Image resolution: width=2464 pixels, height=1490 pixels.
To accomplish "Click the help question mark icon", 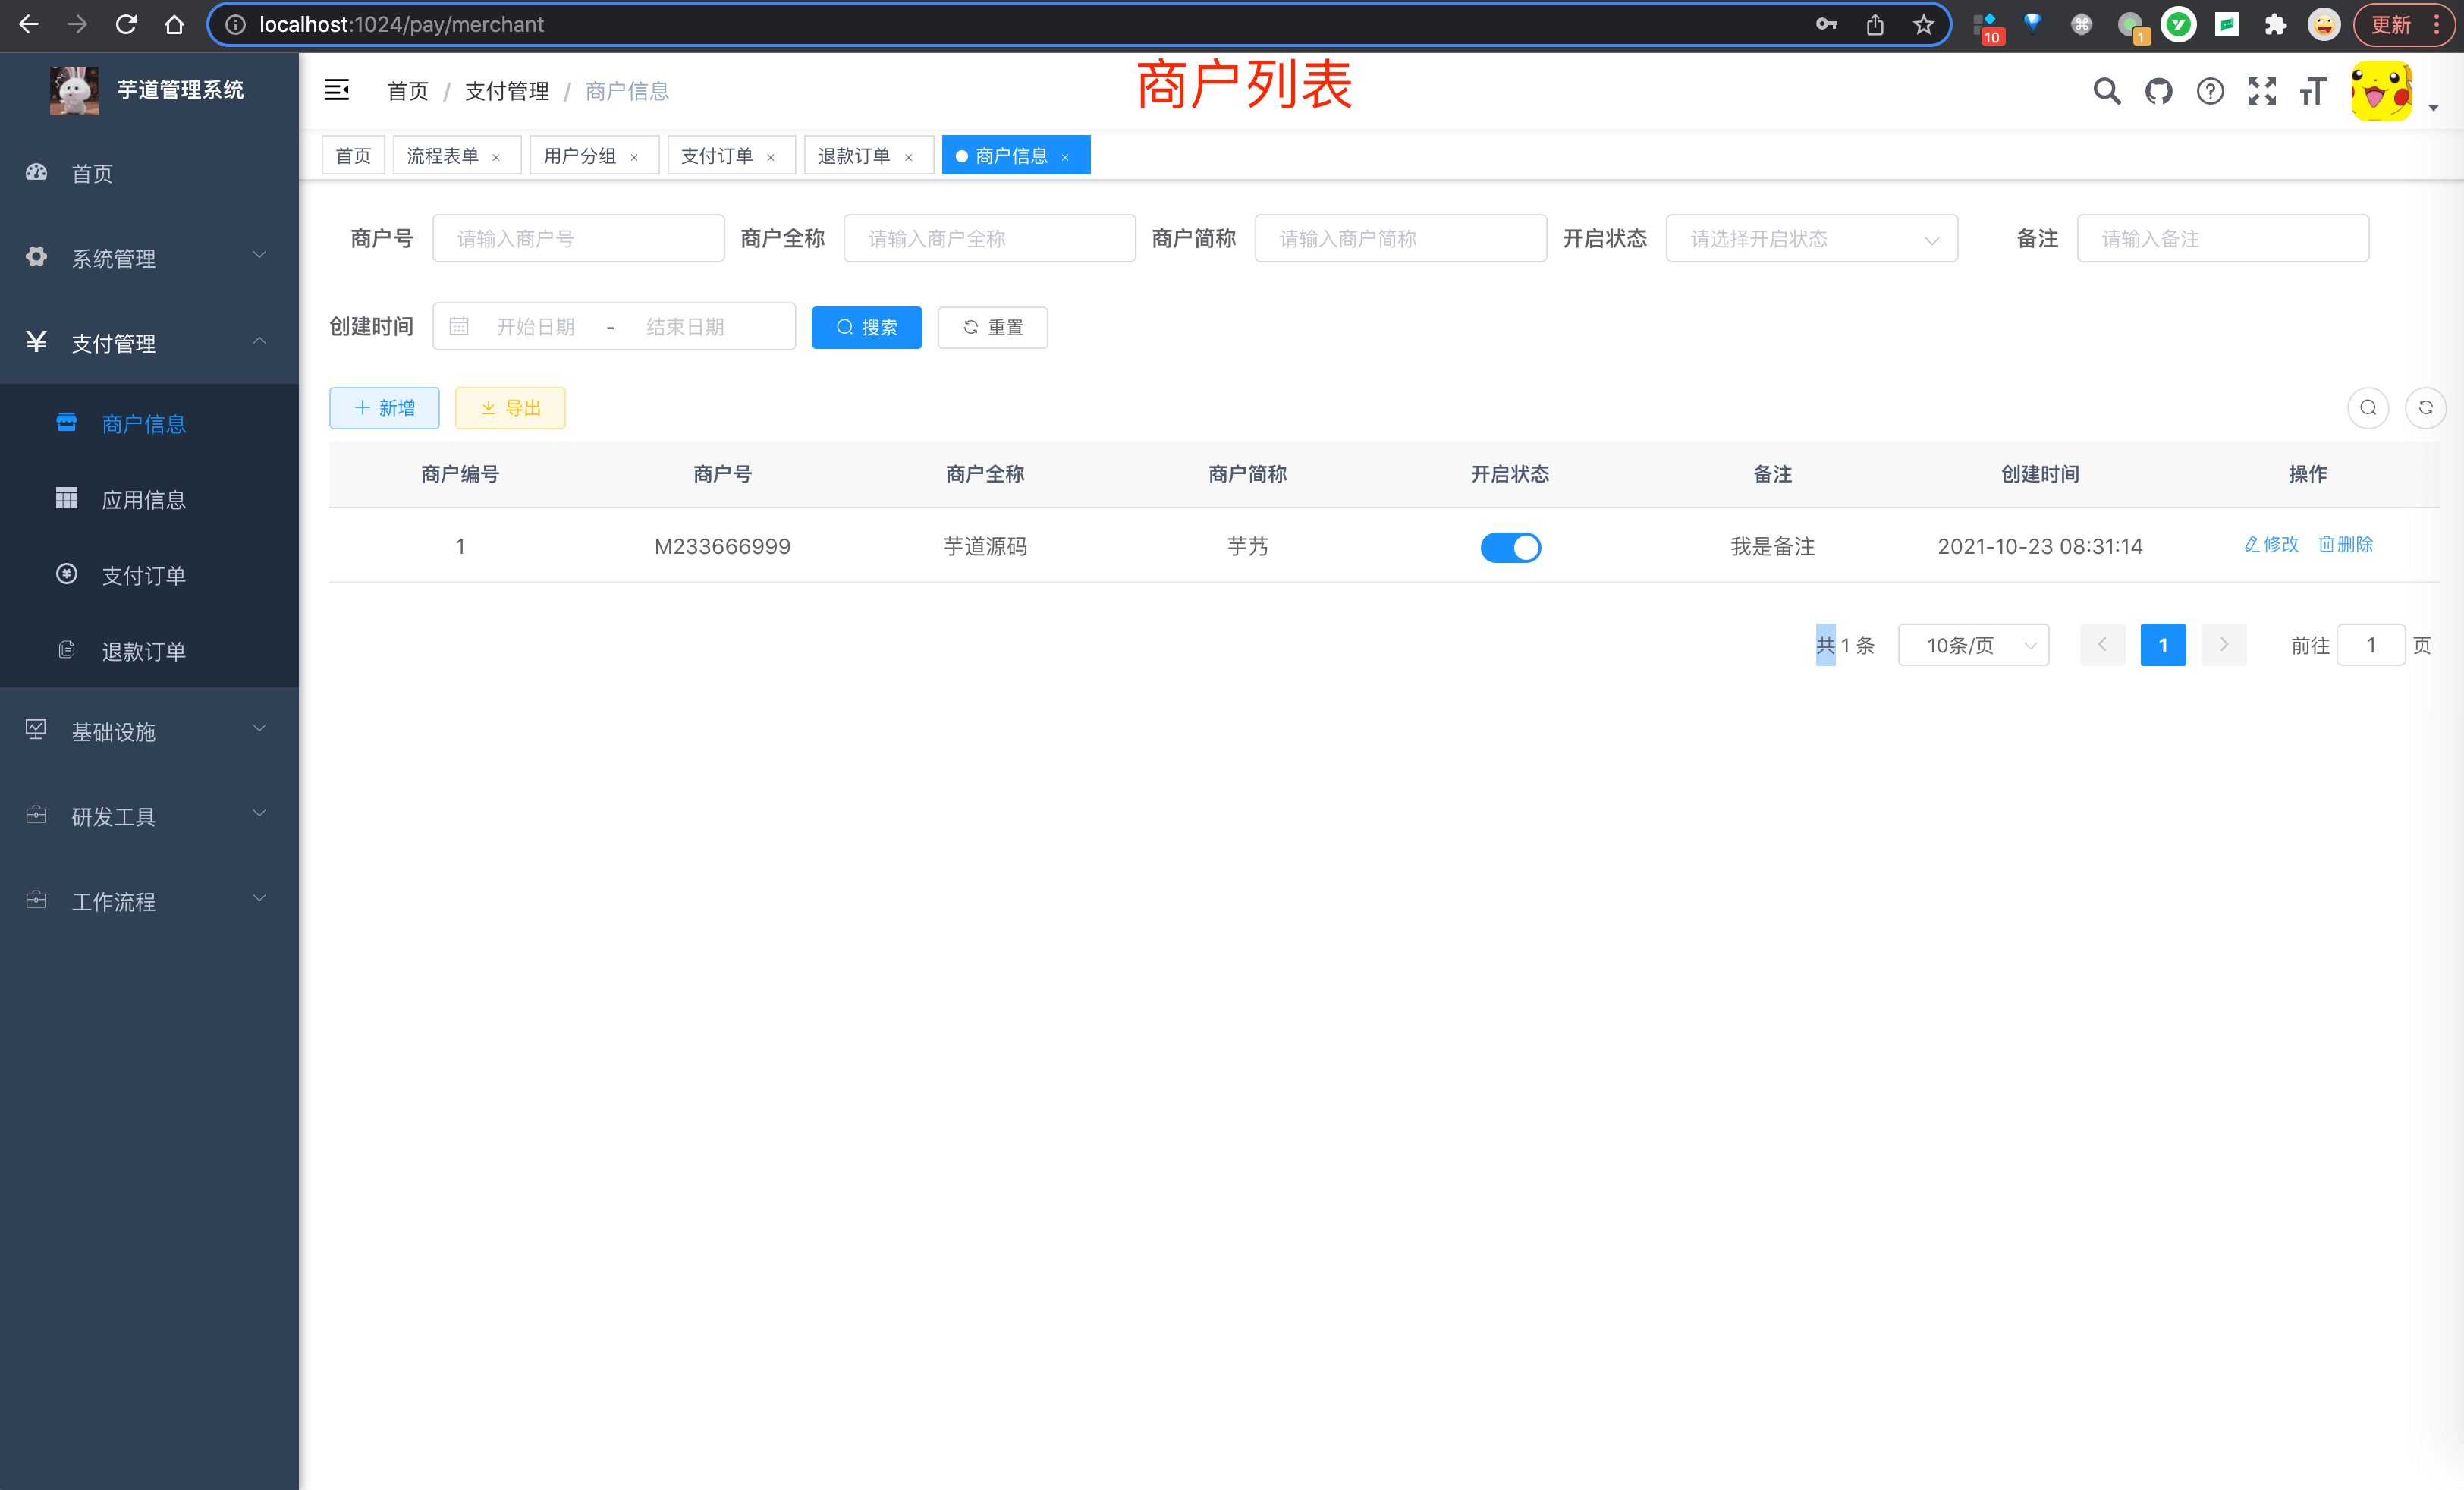I will (2210, 91).
